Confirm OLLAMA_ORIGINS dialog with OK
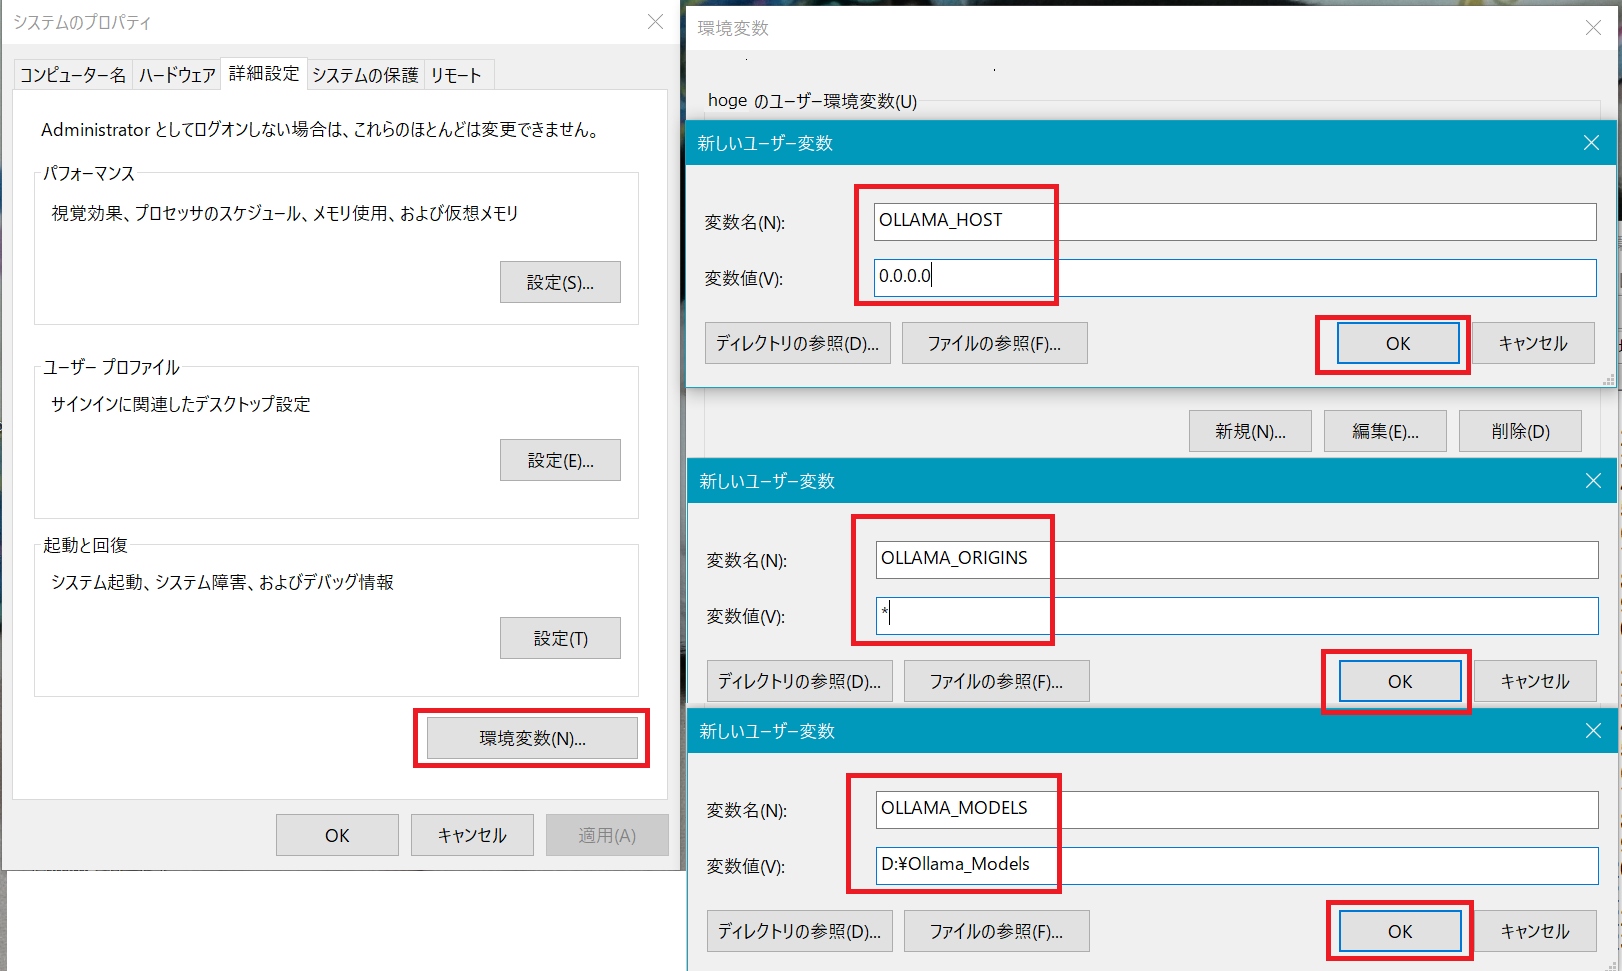Screen dimensions: 1622x971 pos(1400,681)
